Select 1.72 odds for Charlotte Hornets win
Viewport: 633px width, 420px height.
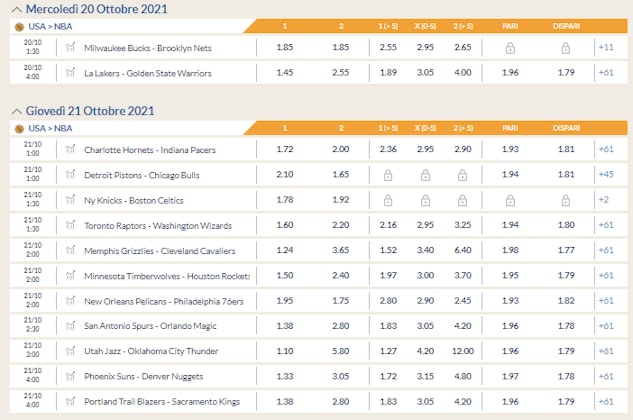[285, 149]
